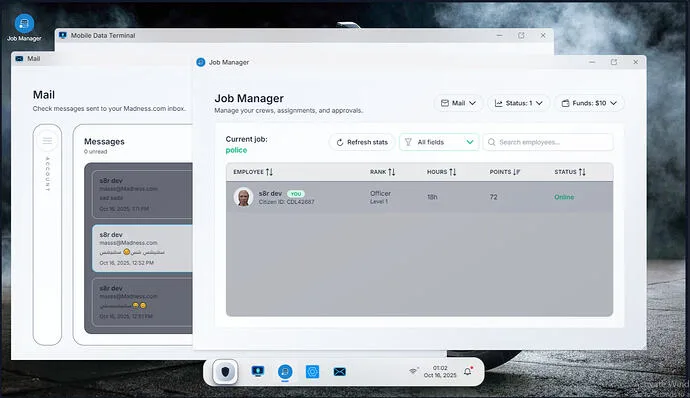Open the Mail dropdown in Job Manager

tap(459, 103)
